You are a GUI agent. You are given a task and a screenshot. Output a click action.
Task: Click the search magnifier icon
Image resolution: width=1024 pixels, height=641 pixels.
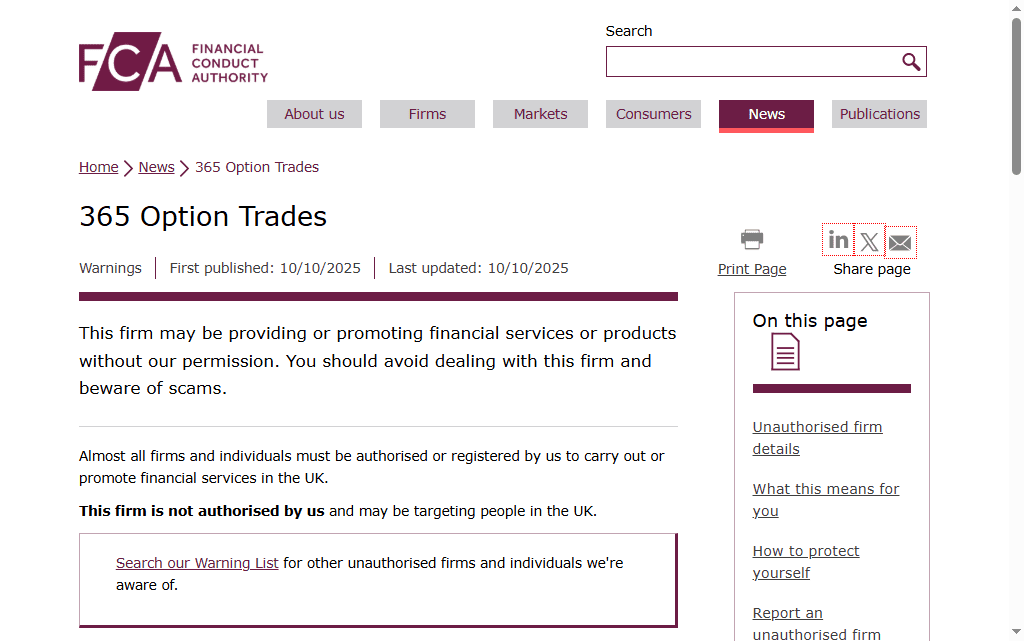(911, 62)
